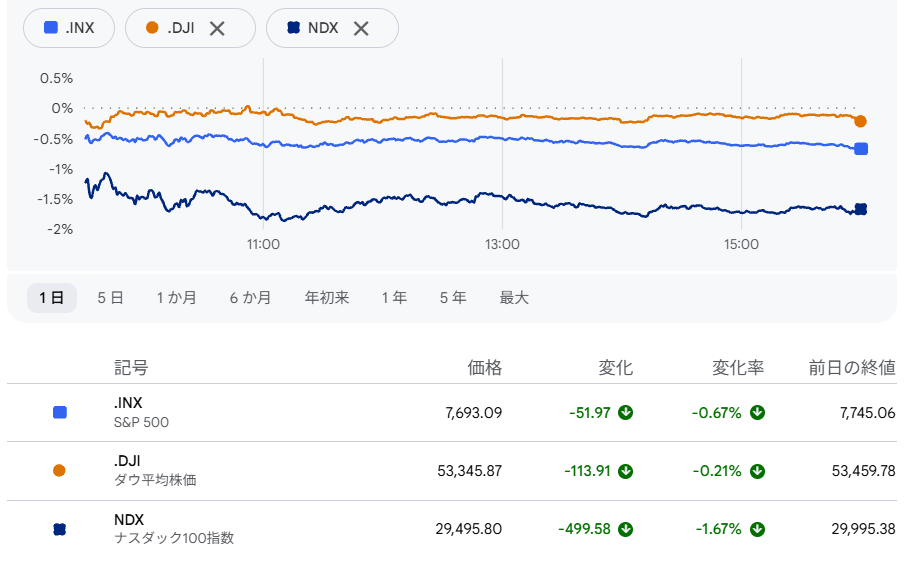Switch to the 最大 range tab
913x563 pixels.
click(514, 298)
